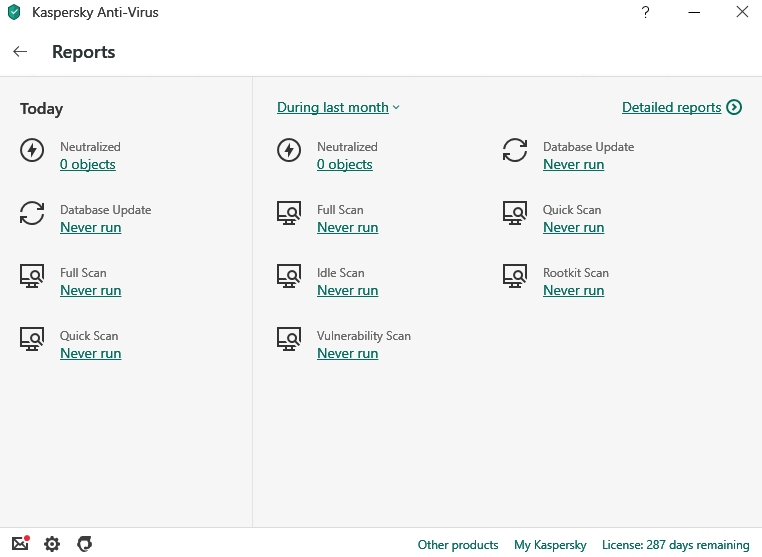Open the Other products link
Screen dimensions: 762x557
(x=458, y=544)
